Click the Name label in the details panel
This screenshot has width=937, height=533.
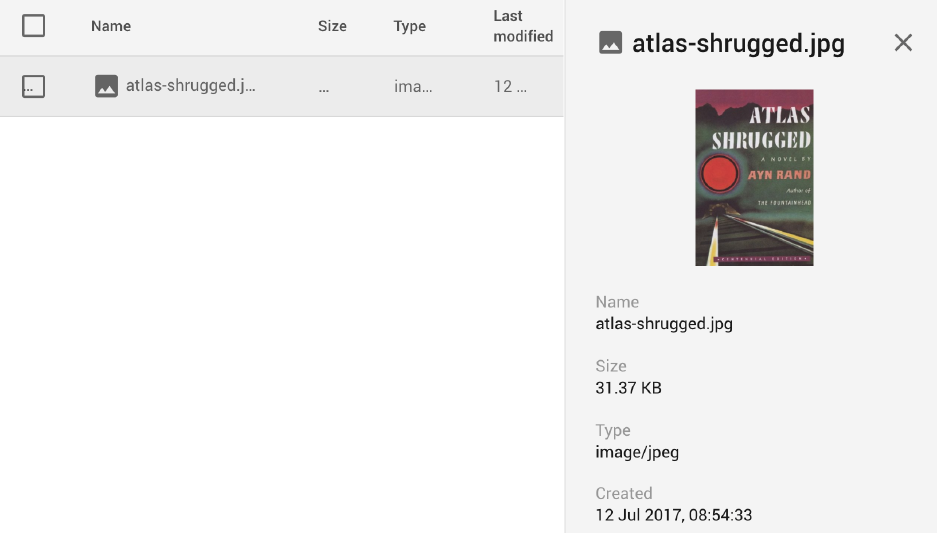pyautogui.click(x=617, y=302)
